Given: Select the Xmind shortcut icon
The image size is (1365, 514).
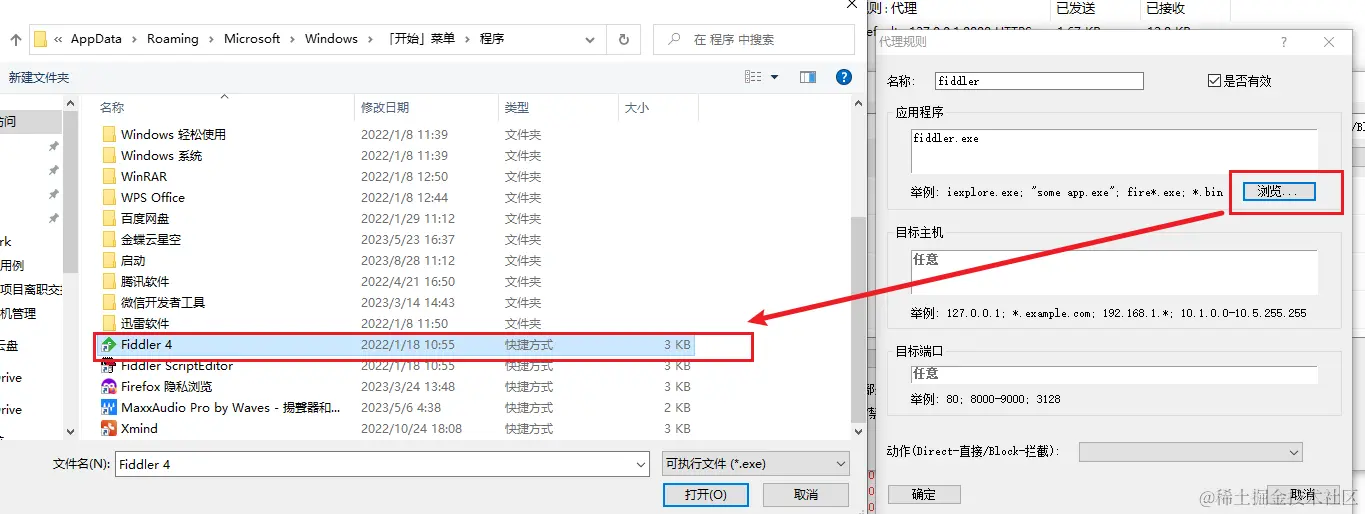Looking at the screenshot, I should point(109,429).
